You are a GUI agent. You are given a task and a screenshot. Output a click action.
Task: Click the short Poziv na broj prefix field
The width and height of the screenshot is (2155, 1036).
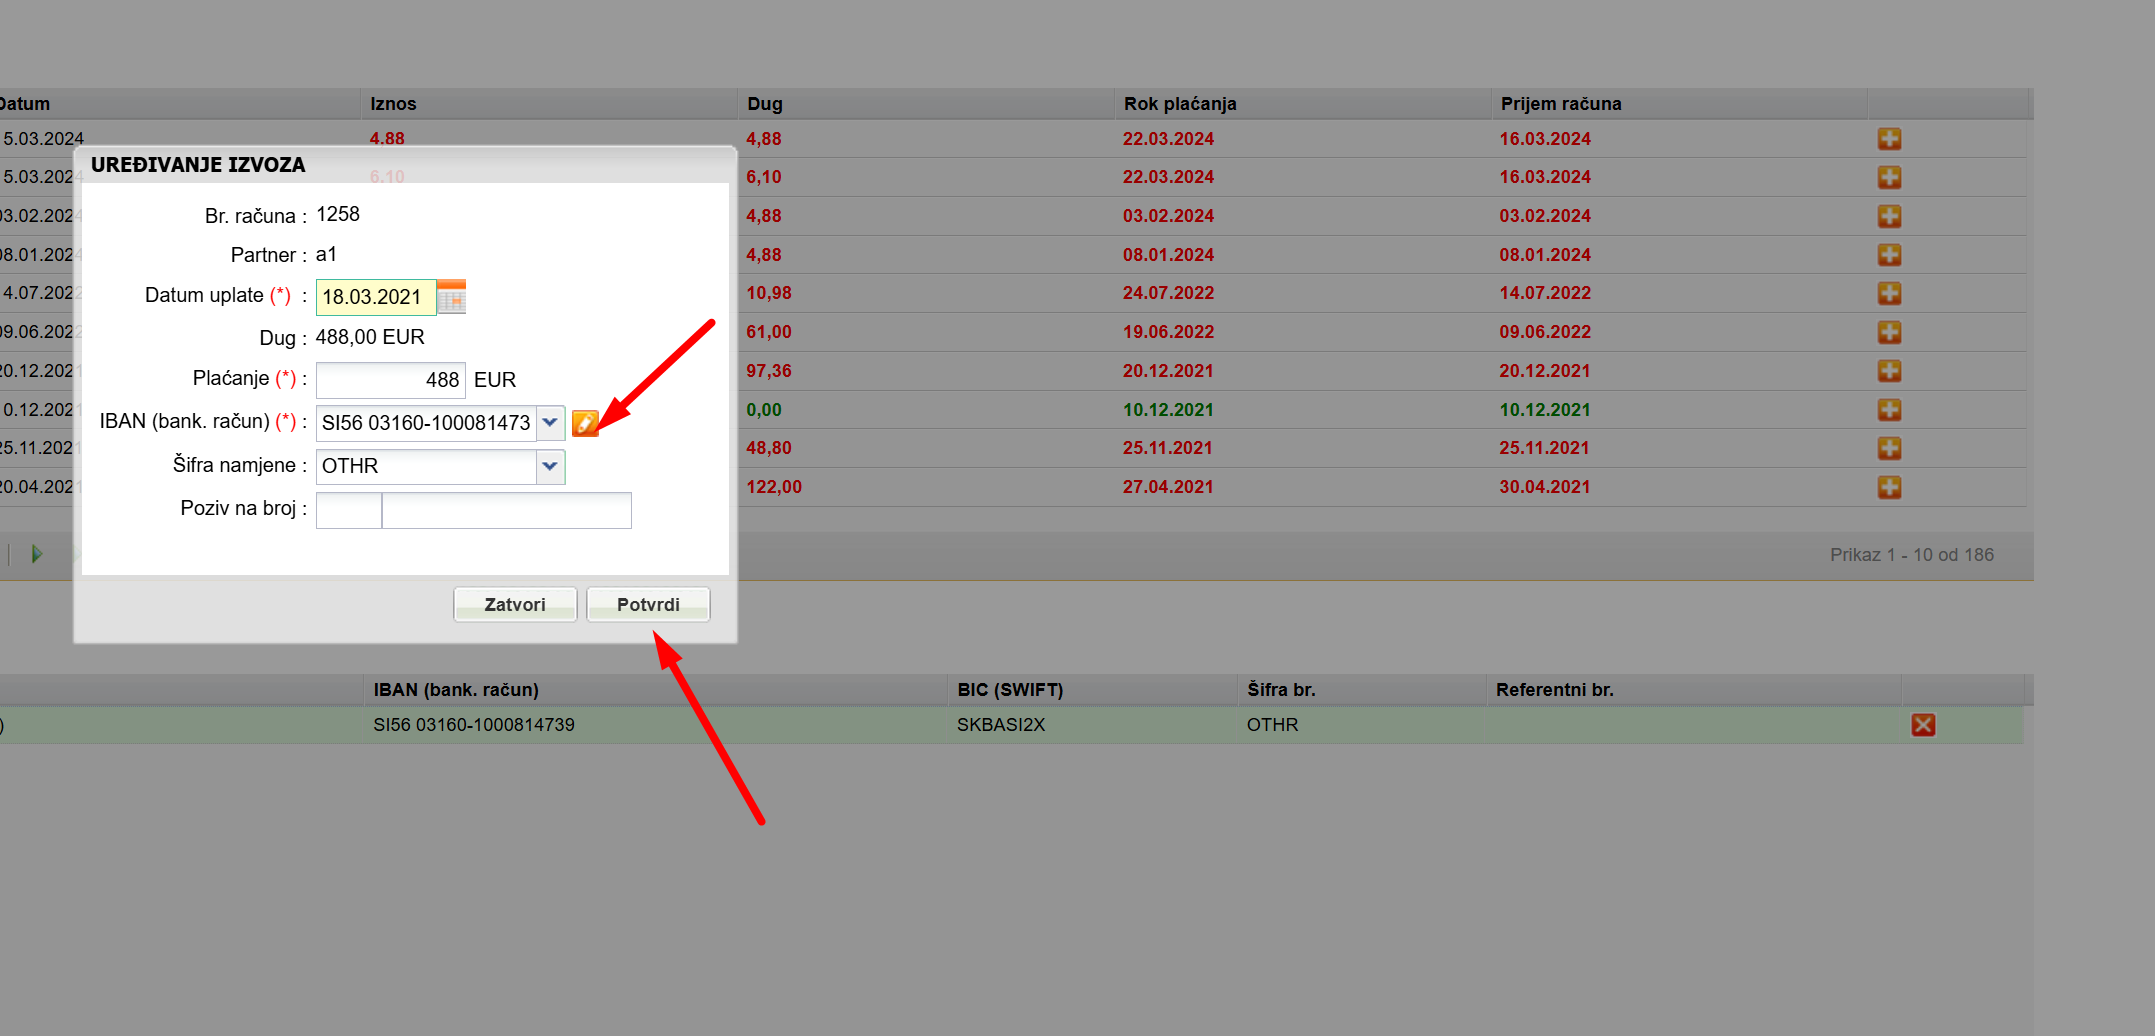pos(349,510)
